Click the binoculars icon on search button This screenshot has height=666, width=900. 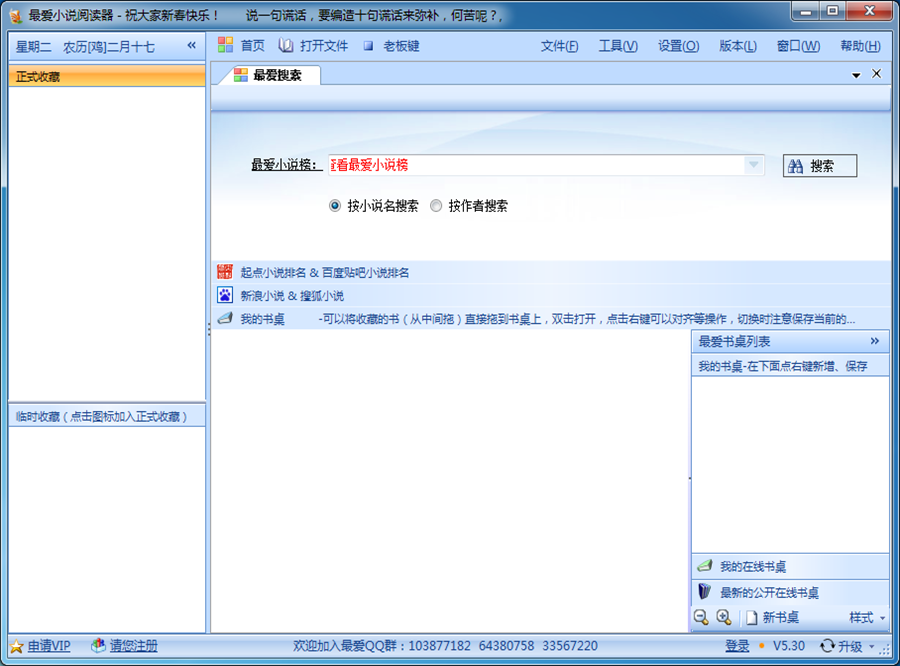pos(796,166)
